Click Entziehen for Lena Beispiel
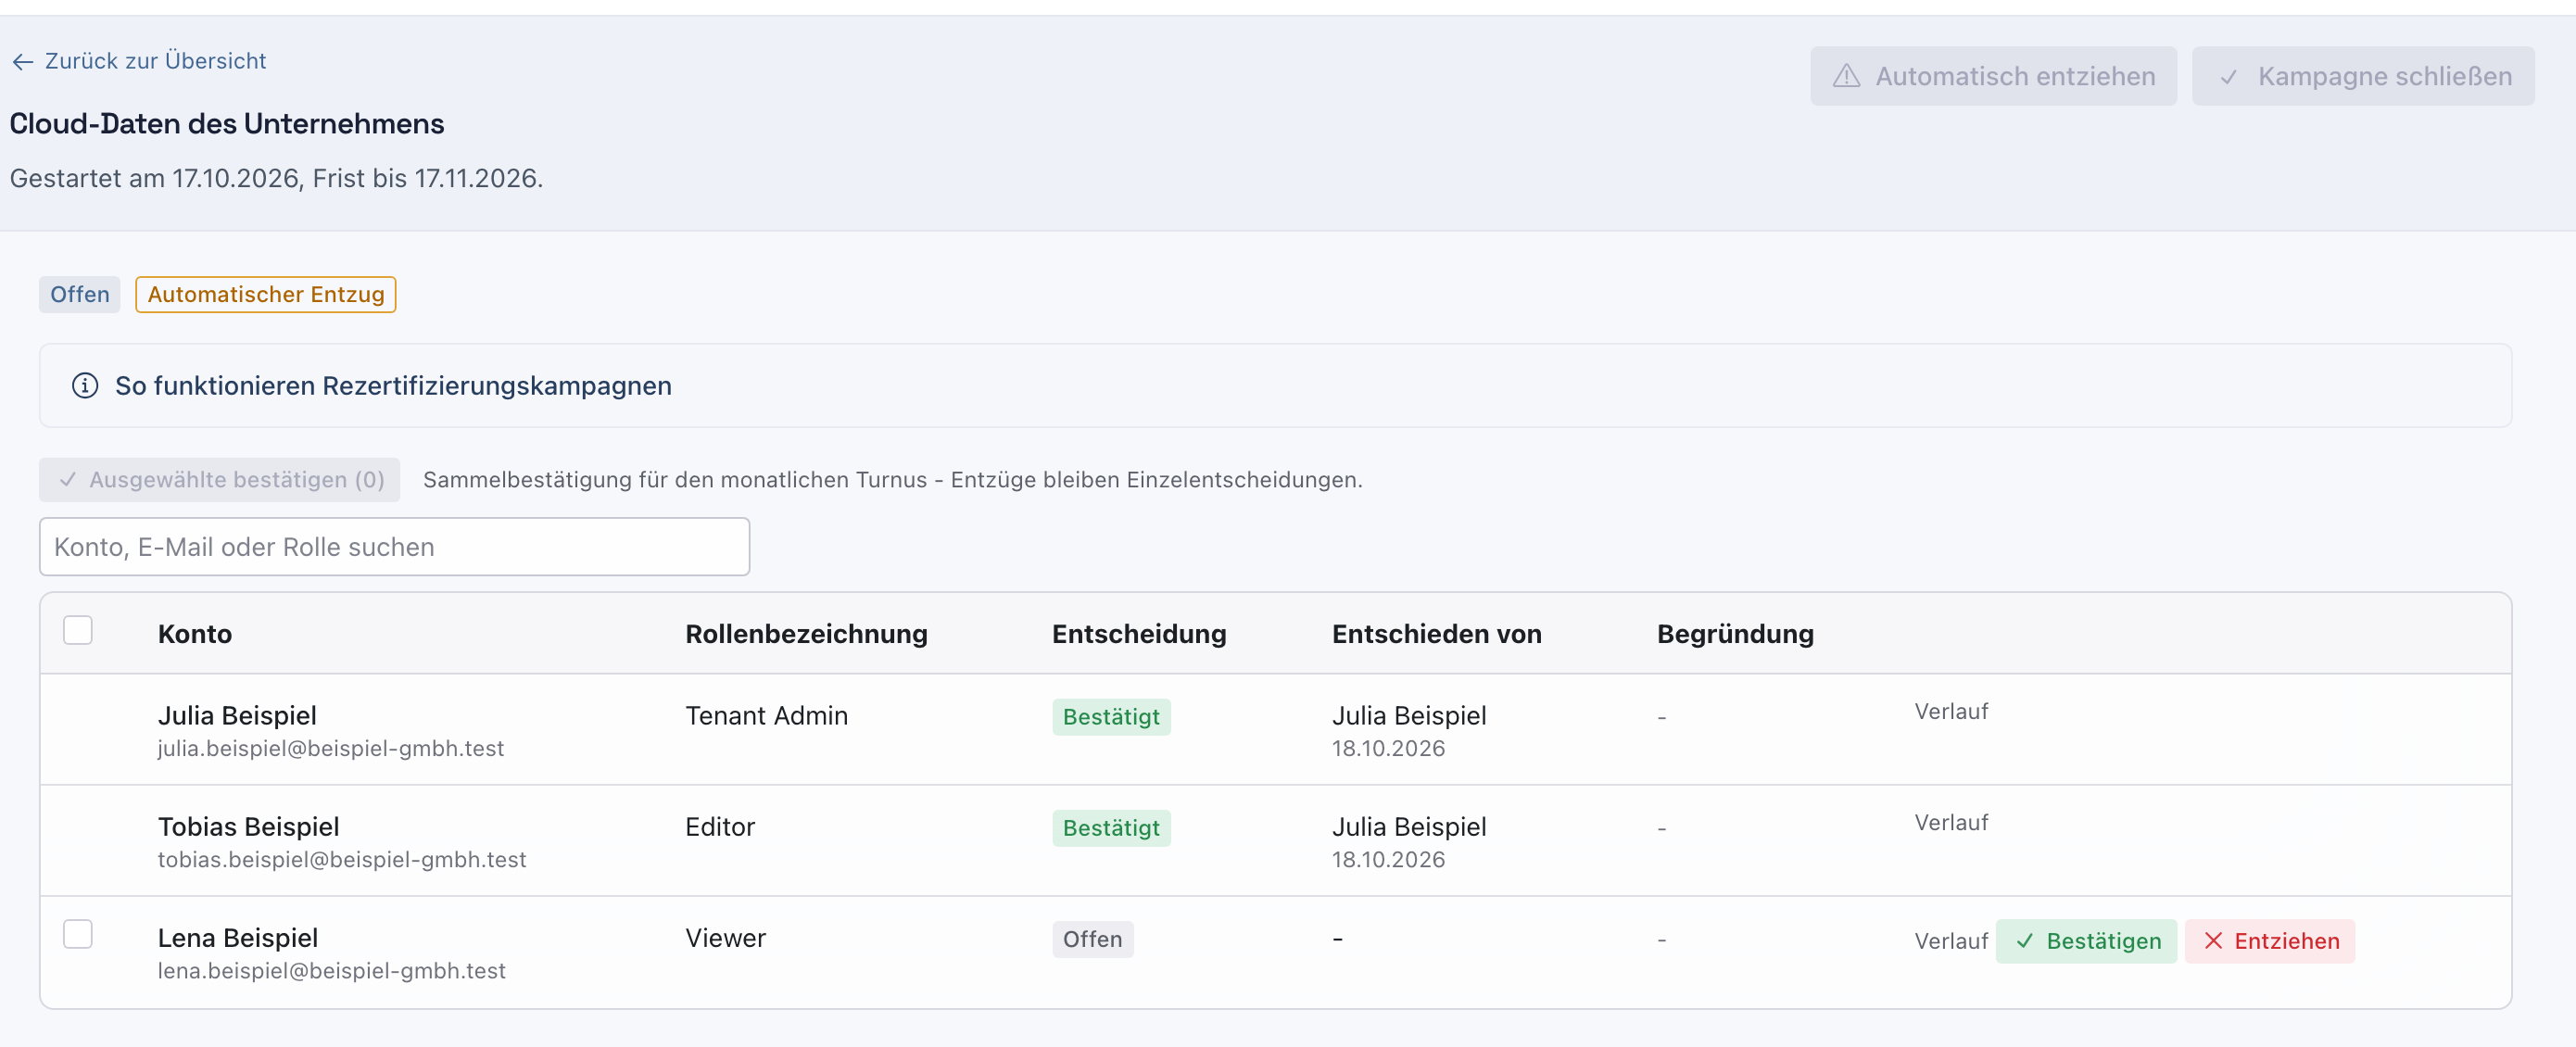 click(2269, 941)
